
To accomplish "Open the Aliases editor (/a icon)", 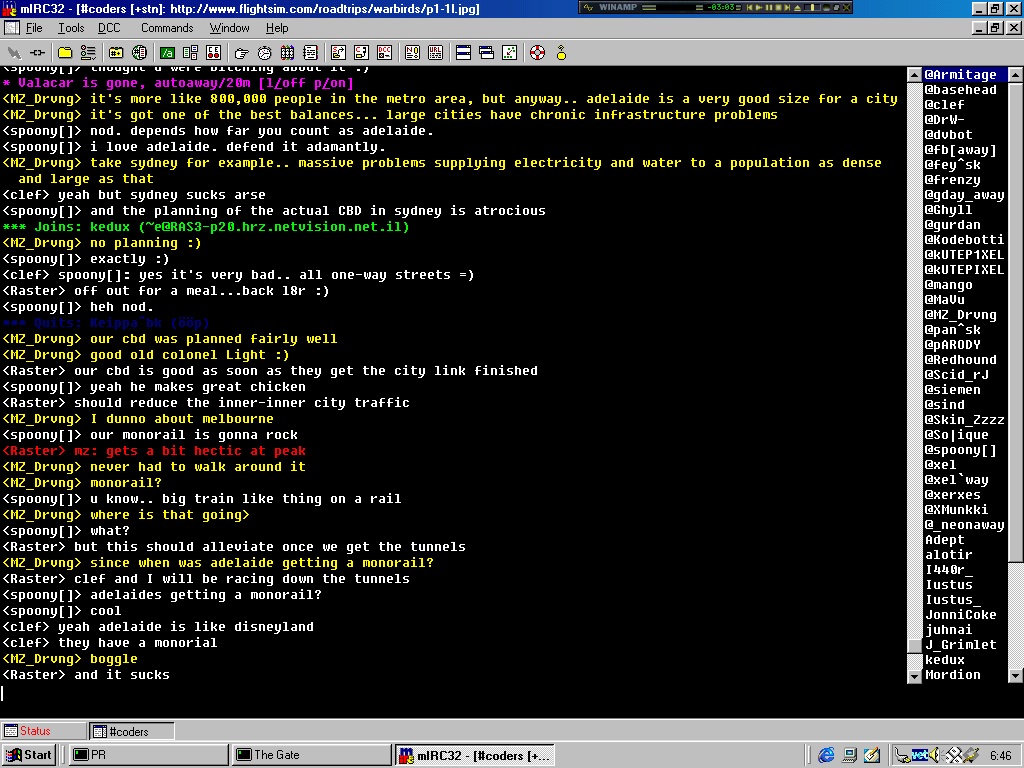I will [x=166, y=52].
